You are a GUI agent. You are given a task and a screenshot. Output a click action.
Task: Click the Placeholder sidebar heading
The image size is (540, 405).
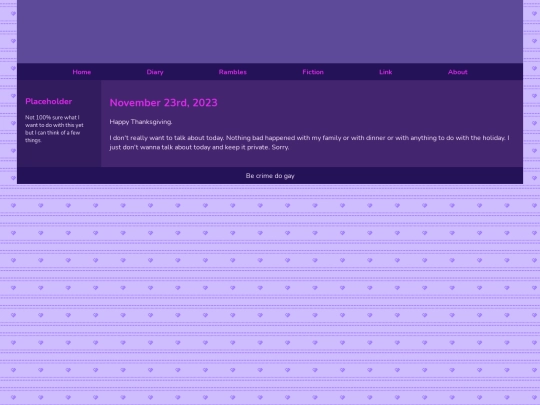pos(49,101)
